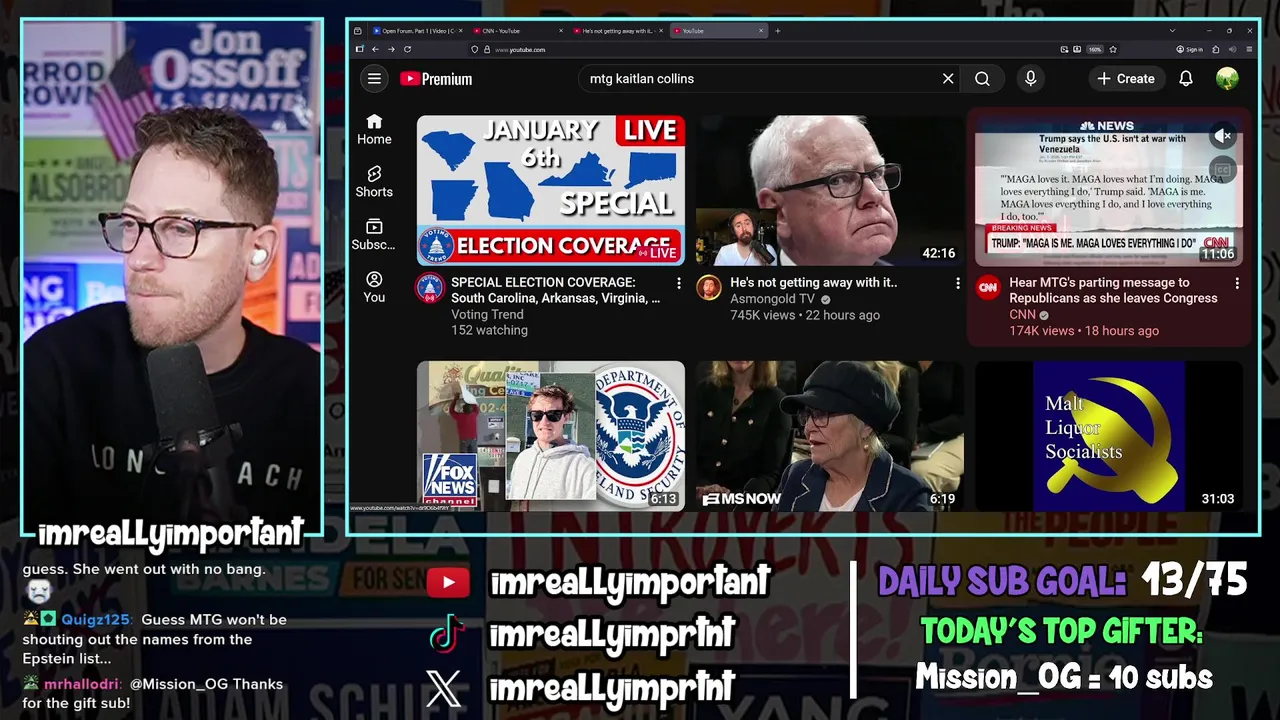The image size is (1280, 720).
Task: Open Shorts in the sidebar
Action: coord(374,182)
